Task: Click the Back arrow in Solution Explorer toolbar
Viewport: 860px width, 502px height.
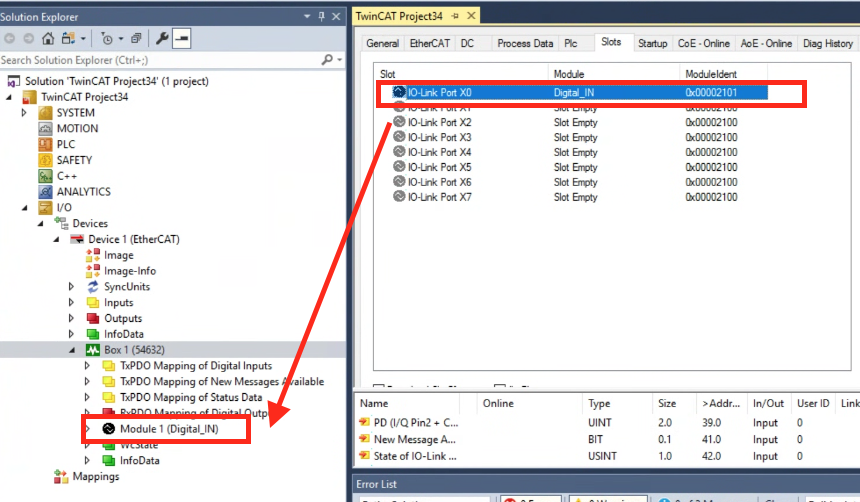Action: 9,38
